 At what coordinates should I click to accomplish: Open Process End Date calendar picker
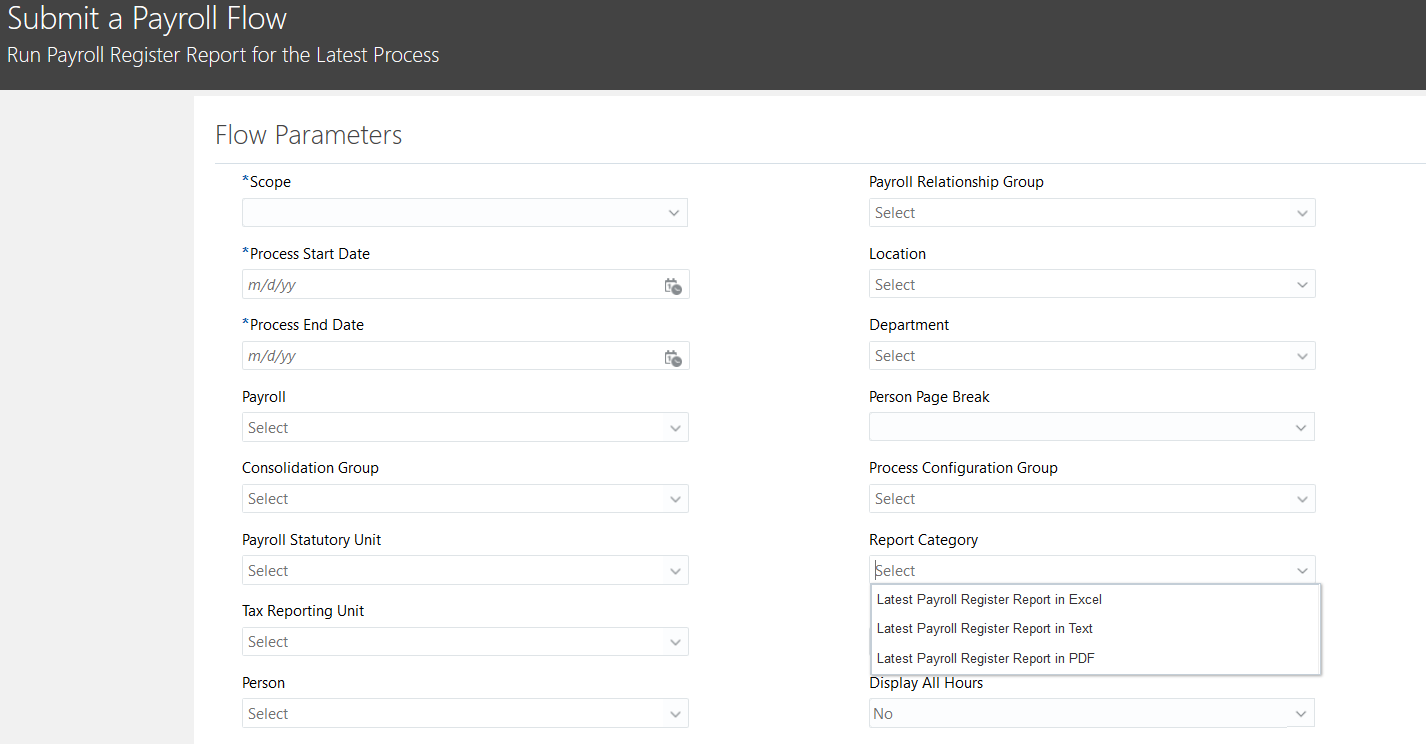[673, 357]
